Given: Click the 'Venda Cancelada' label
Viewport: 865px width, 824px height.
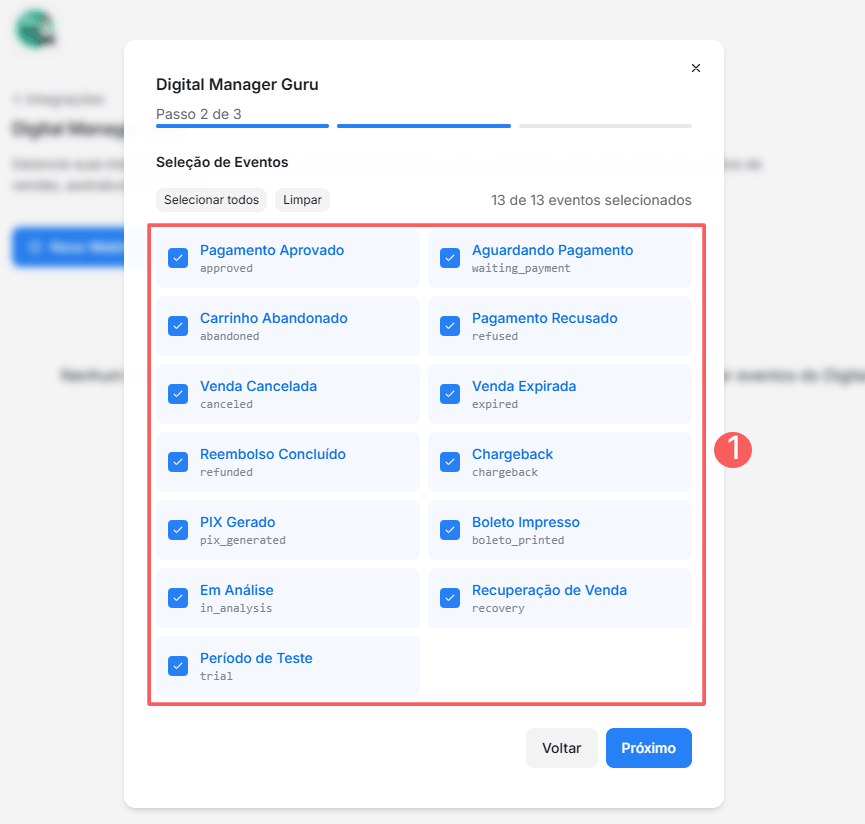Looking at the screenshot, I should tap(258, 386).
